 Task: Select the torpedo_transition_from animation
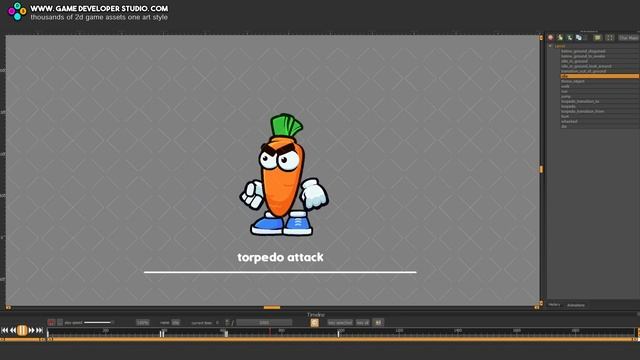click(x=600, y=111)
